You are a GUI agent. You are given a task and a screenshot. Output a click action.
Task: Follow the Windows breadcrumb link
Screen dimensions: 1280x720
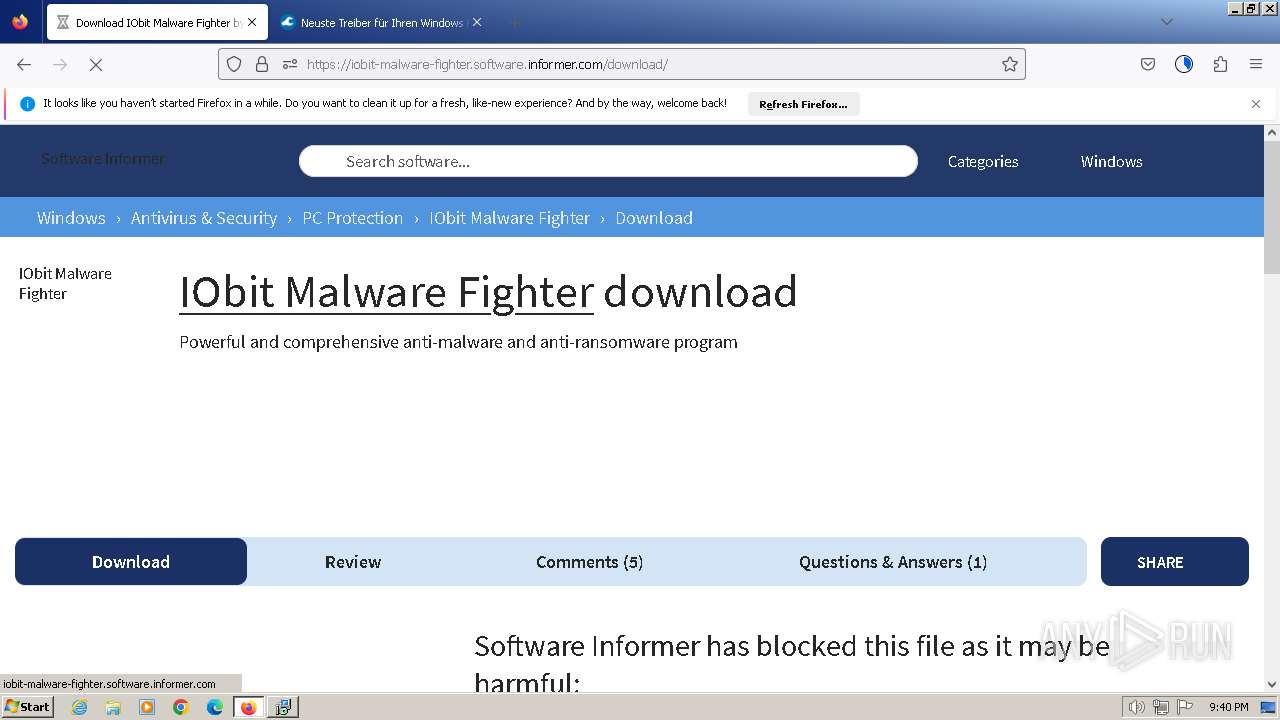point(71,218)
